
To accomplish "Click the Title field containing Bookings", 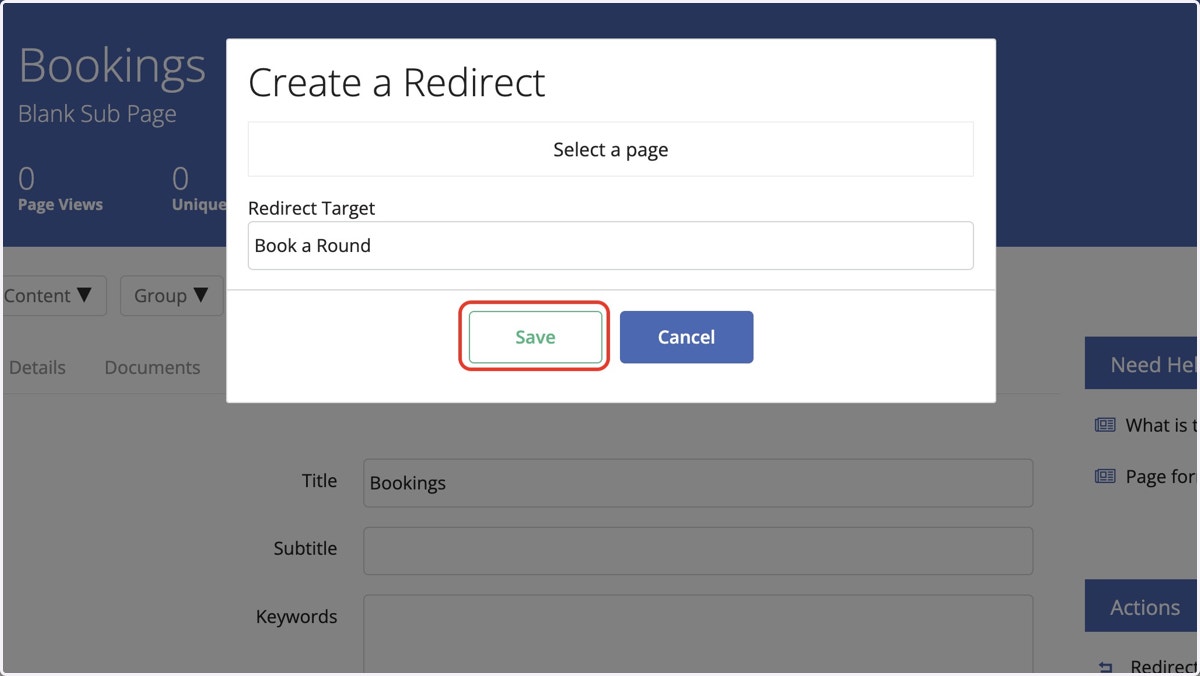I will pyautogui.click(x=697, y=483).
